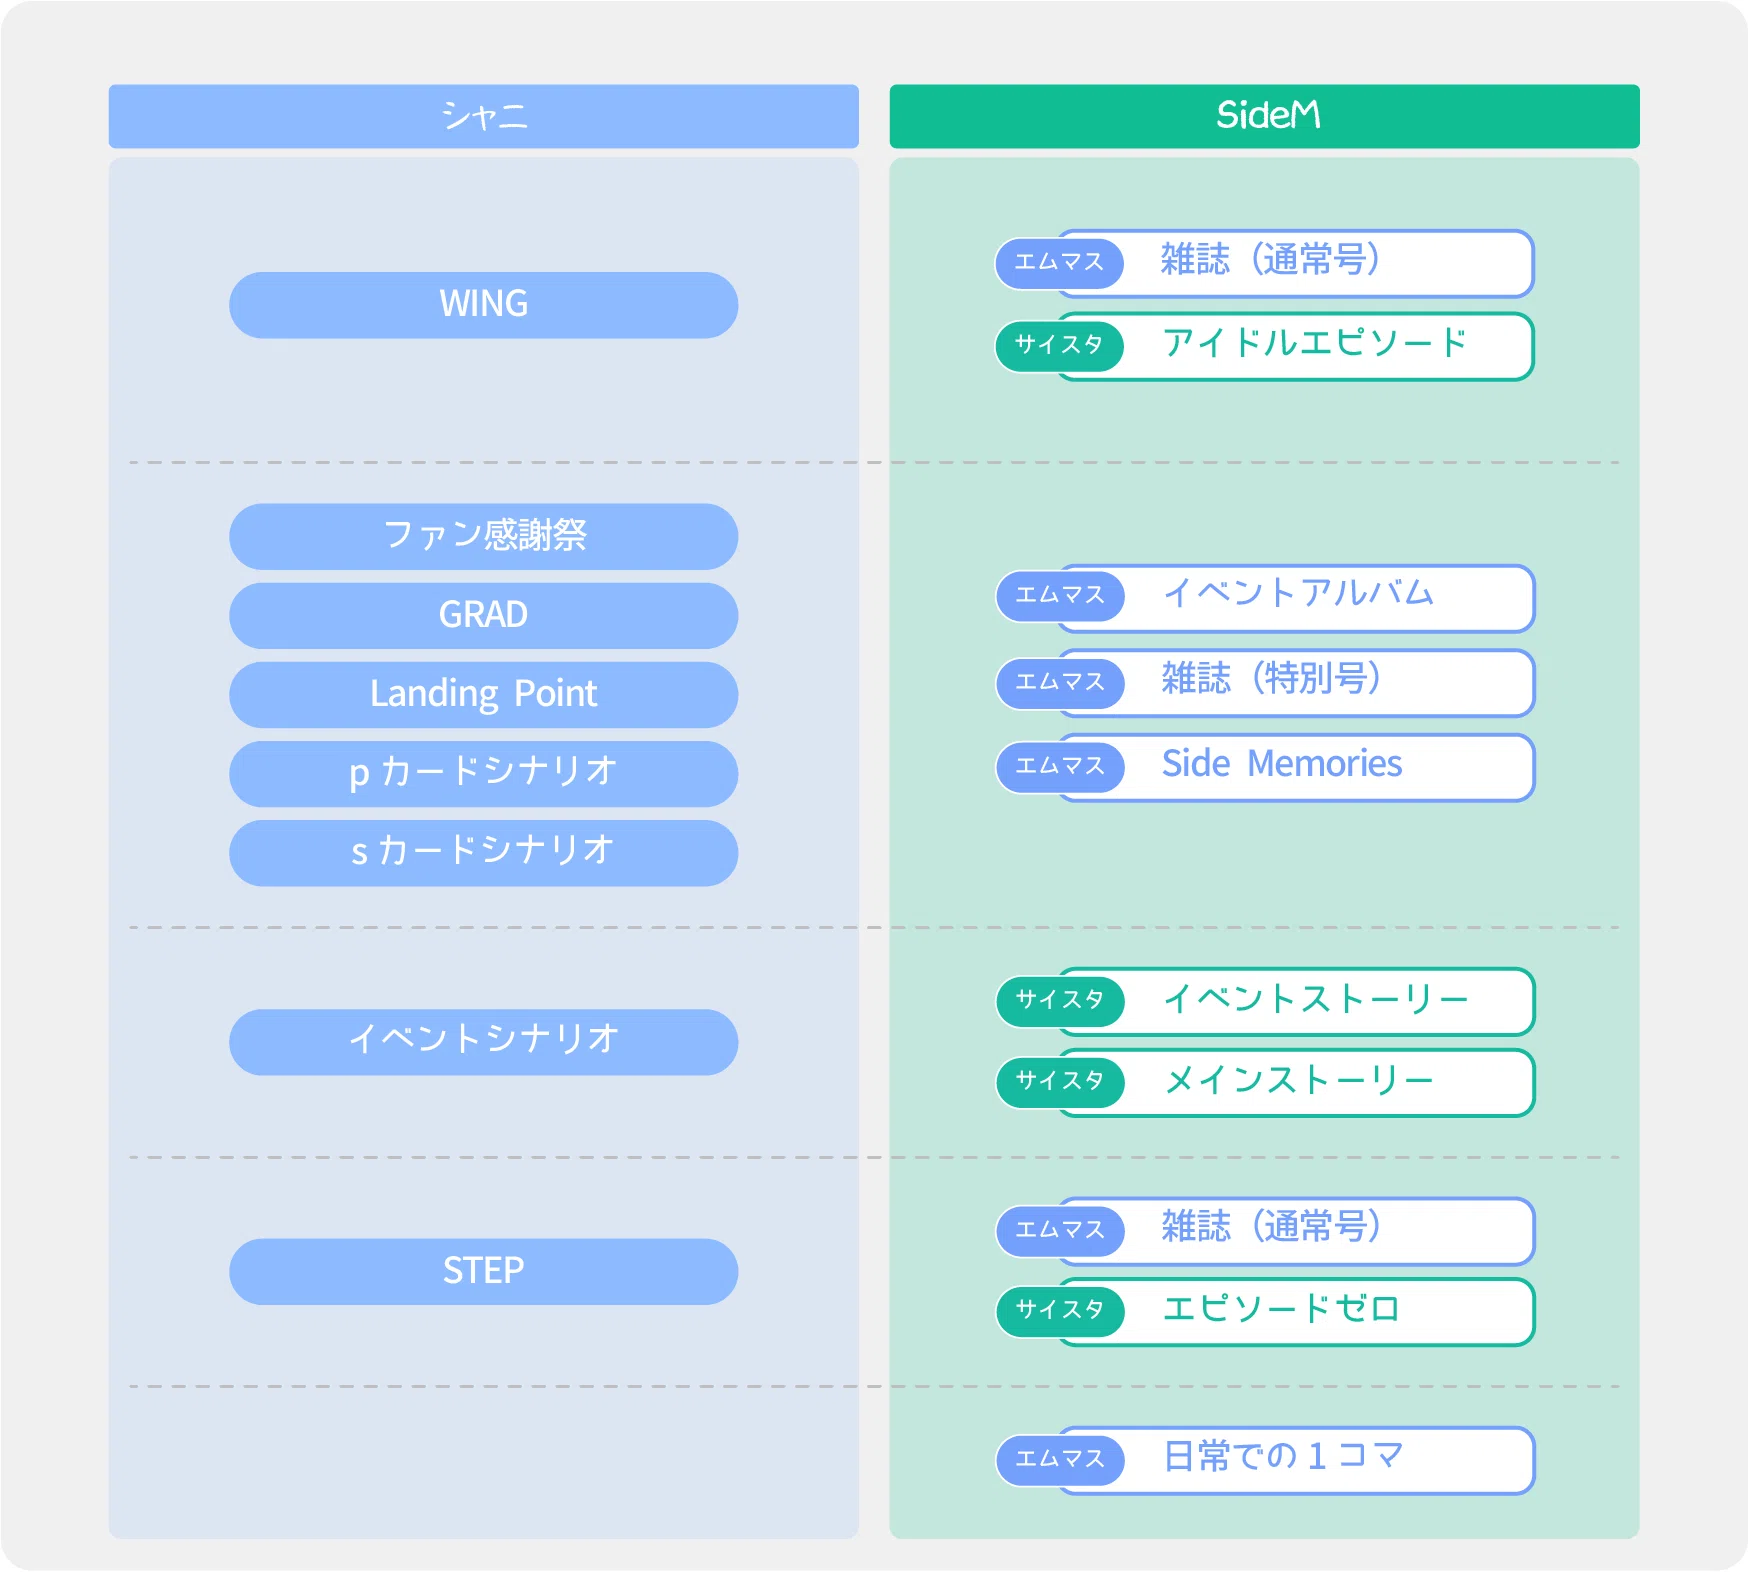Select the イベントアルバム label
The width and height of the screenshot is (1748, 1572).
(x=1298, y=593)
